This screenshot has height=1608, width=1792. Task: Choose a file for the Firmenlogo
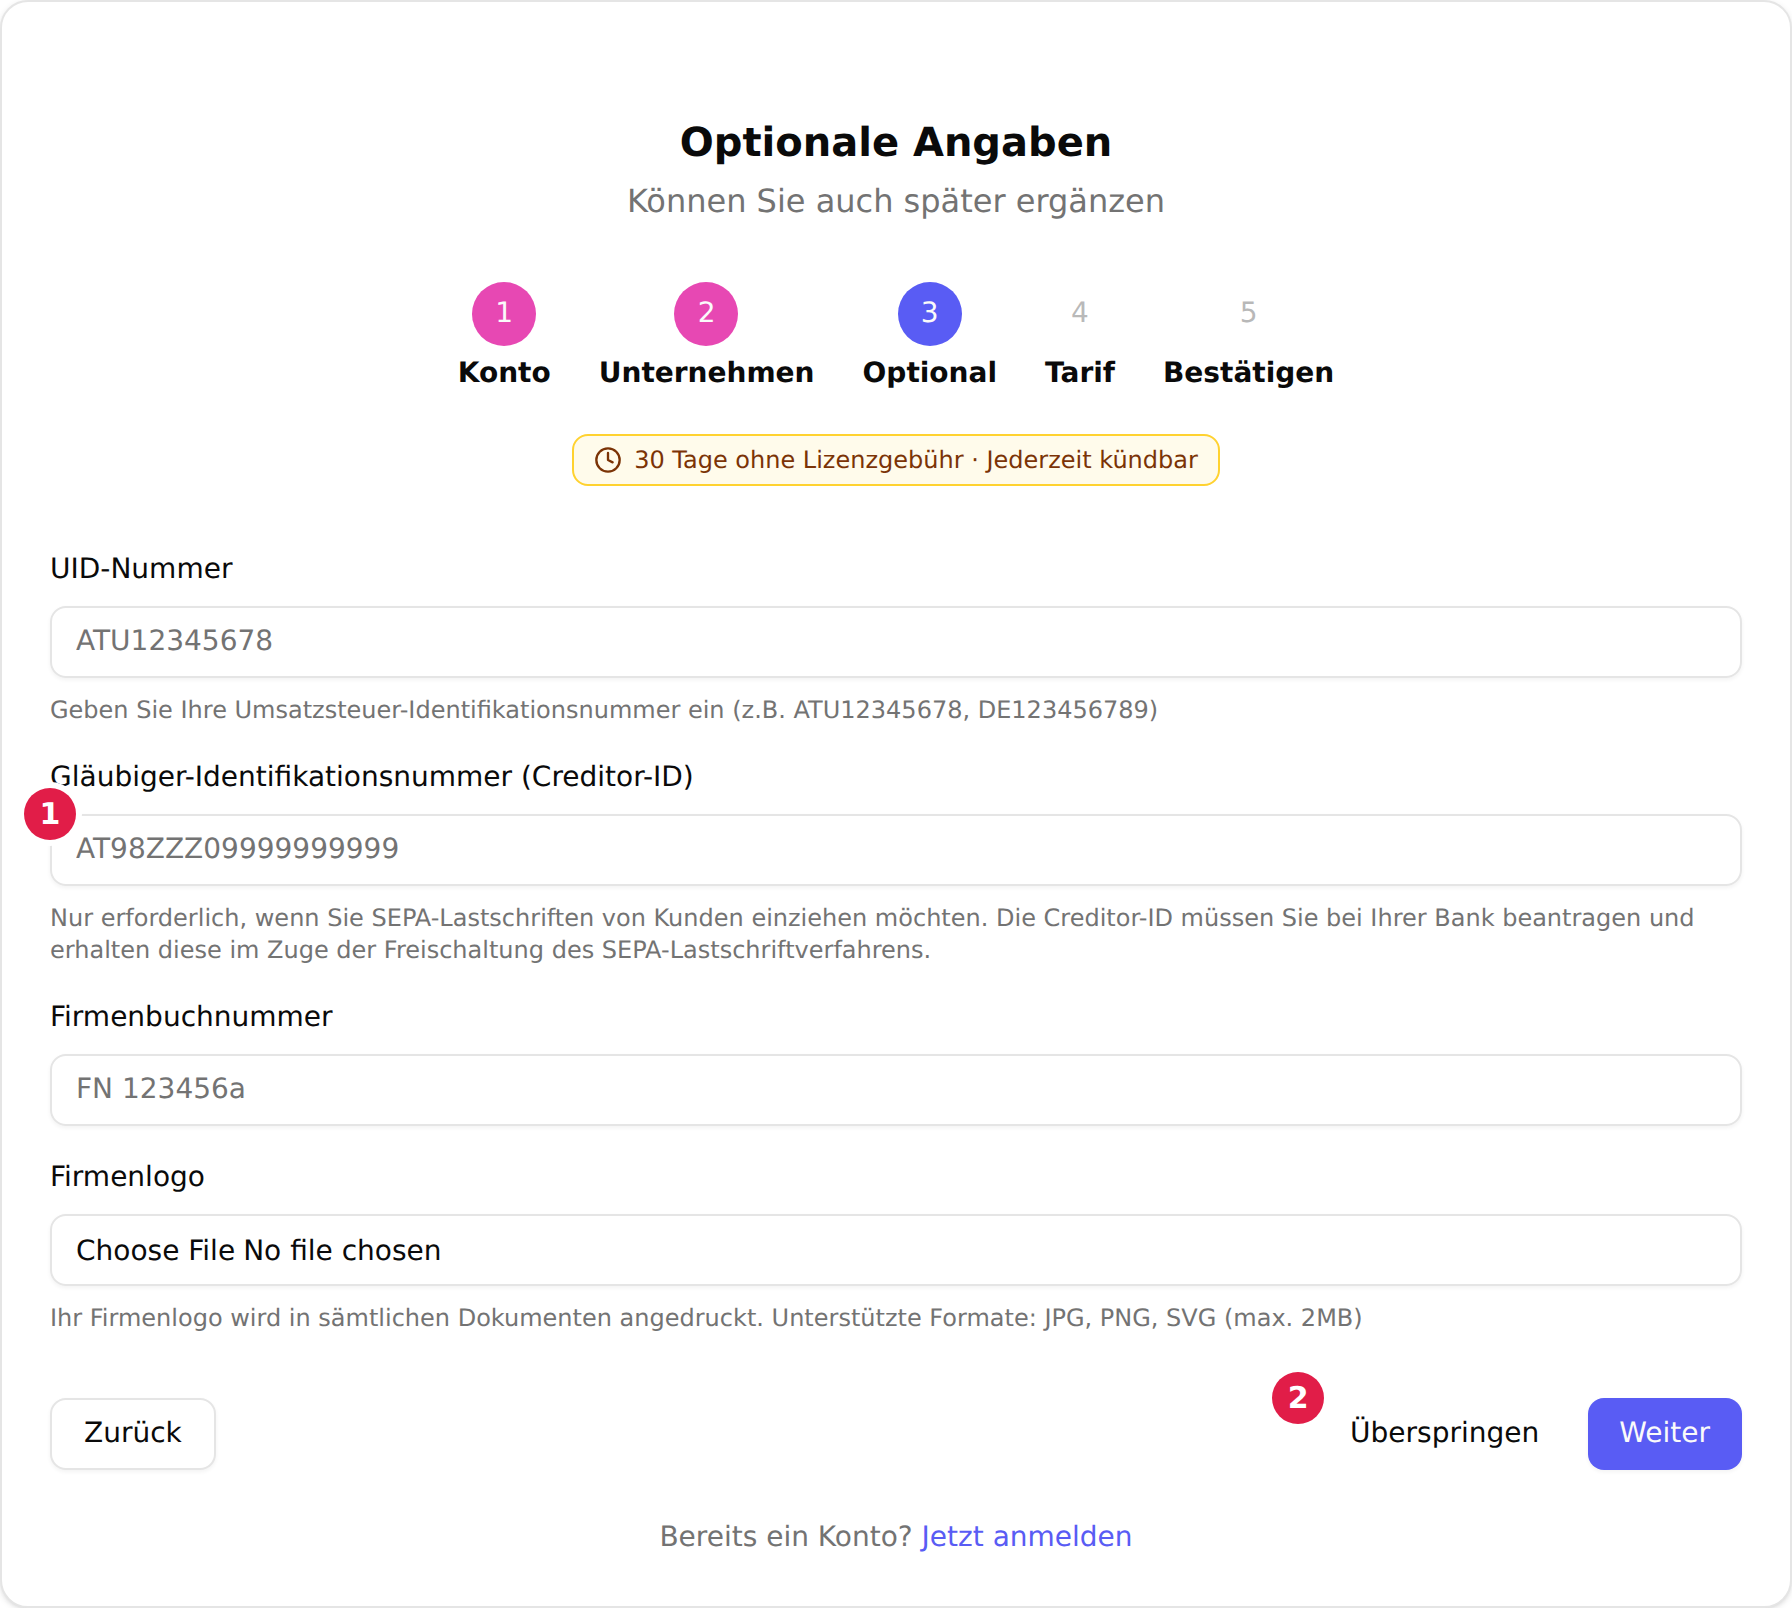click(896, 1250)
